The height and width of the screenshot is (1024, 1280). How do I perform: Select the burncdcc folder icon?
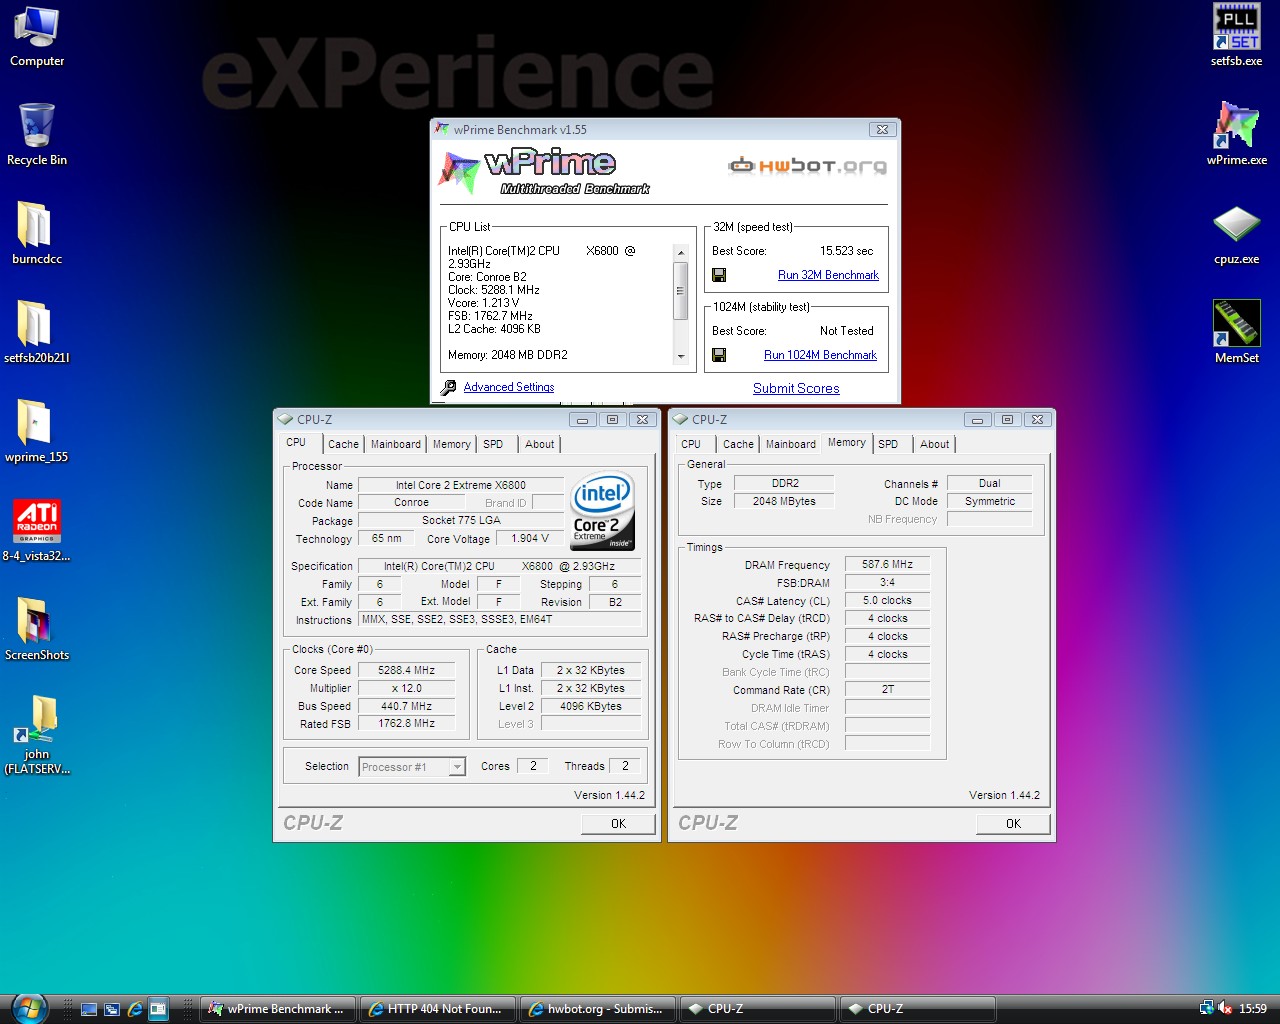[37, 232]
